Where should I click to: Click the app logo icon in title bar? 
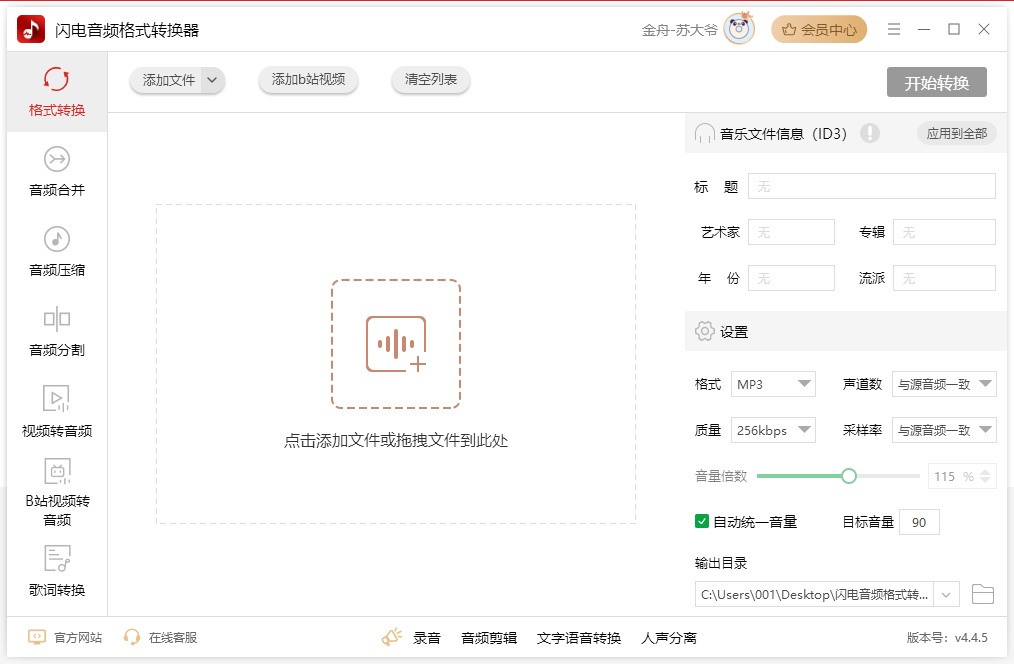(31, 30)
